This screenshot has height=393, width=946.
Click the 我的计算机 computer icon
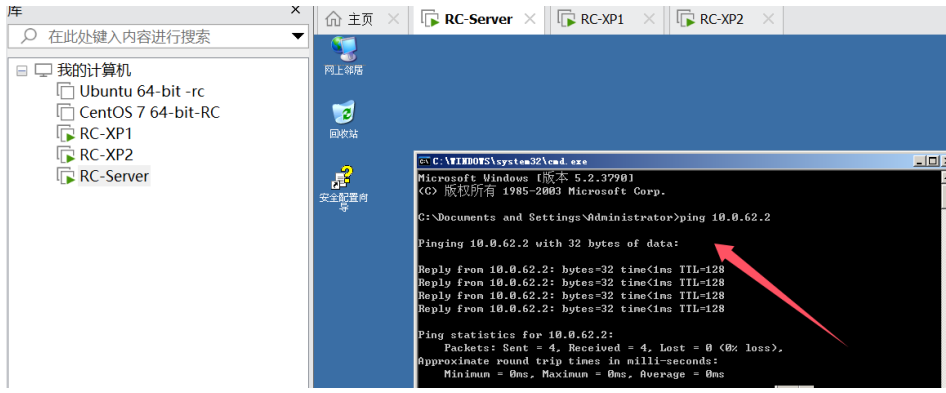pos(43,71)
